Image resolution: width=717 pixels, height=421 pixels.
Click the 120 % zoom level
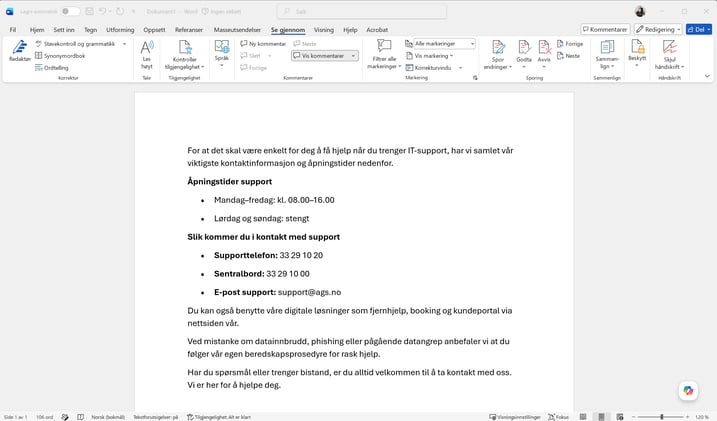[x=702, y=417]
